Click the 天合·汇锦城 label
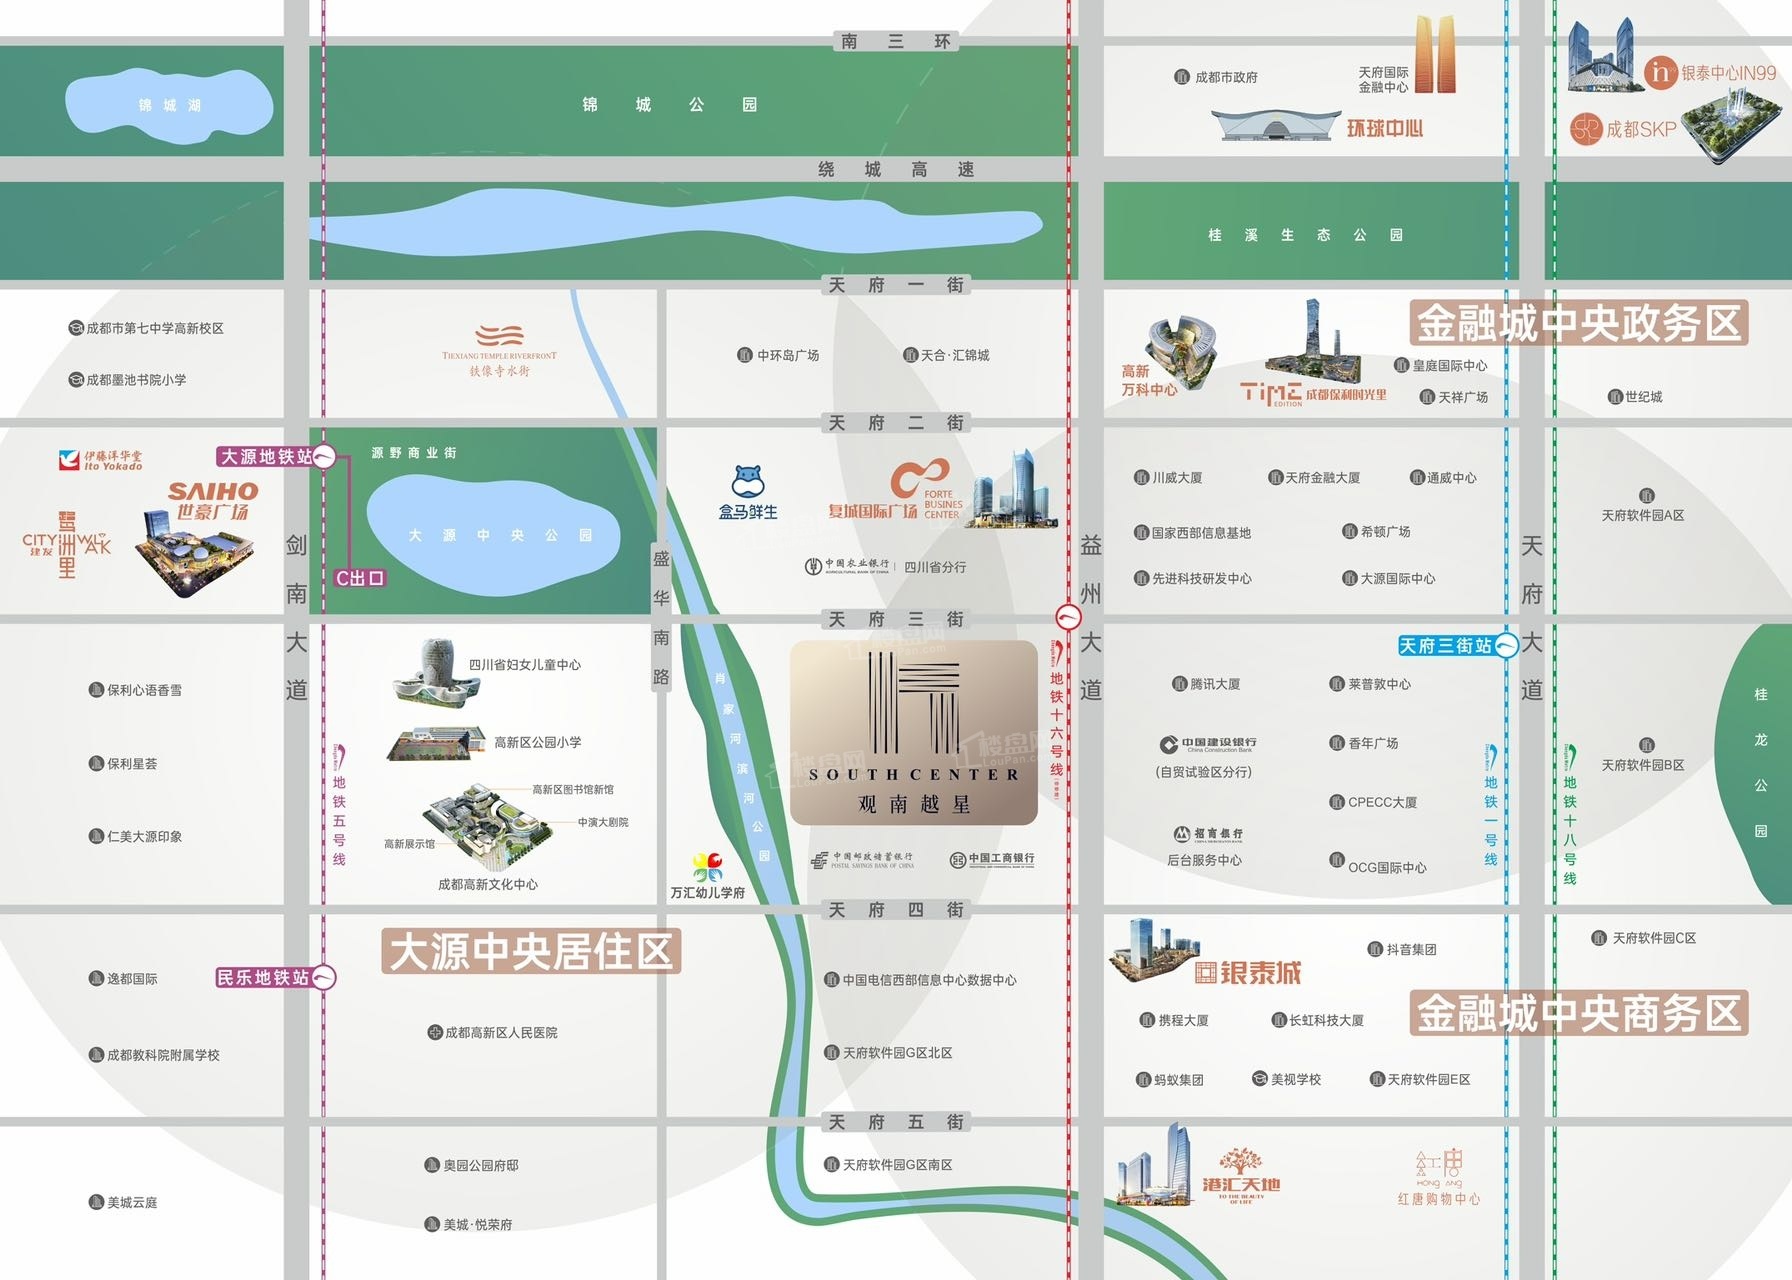The height and width of the screenshot is (1280, 1792). pos(946,355)
